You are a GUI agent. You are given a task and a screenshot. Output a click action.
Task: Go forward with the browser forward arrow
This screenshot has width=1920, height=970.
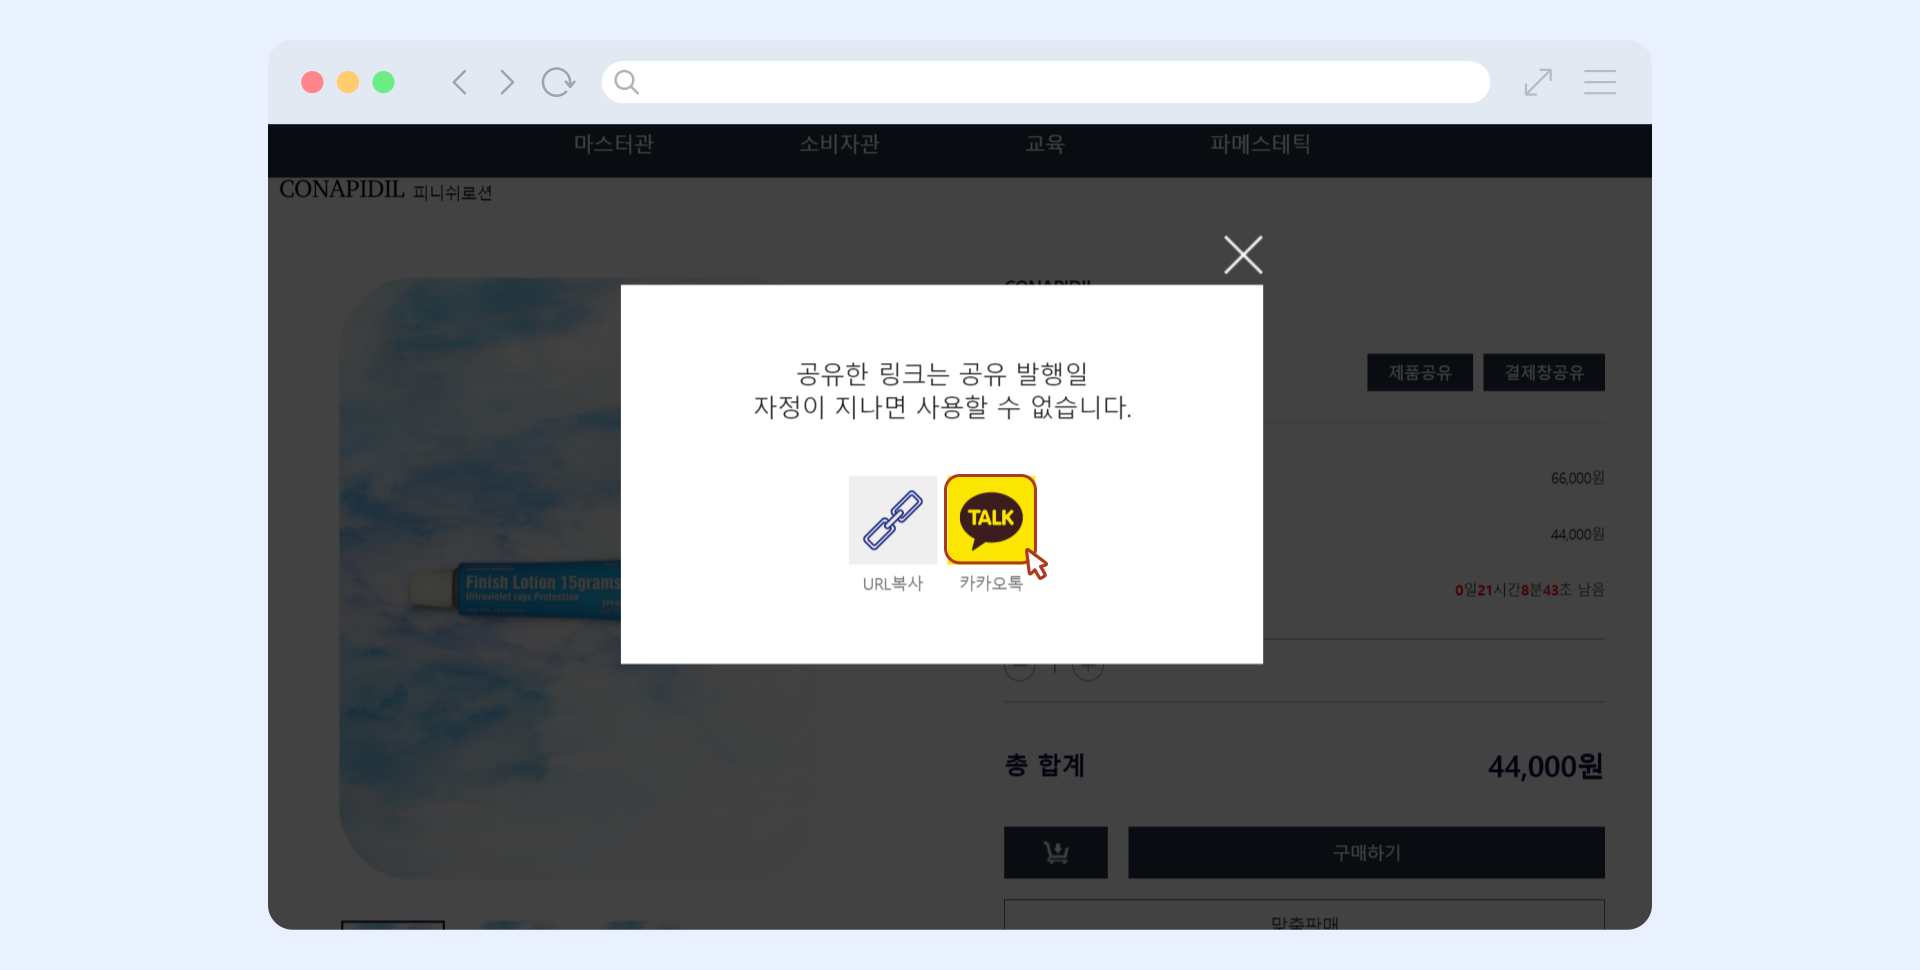[507, 82]
